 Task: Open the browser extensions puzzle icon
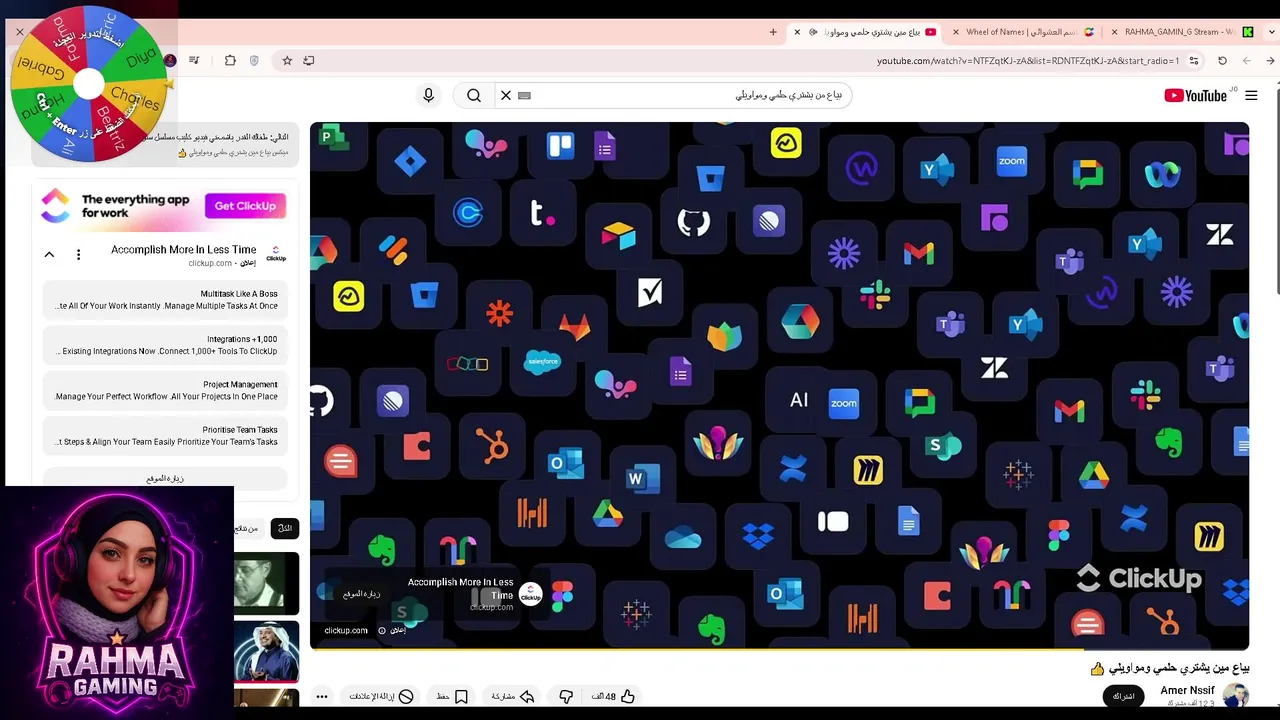[230, 61]
